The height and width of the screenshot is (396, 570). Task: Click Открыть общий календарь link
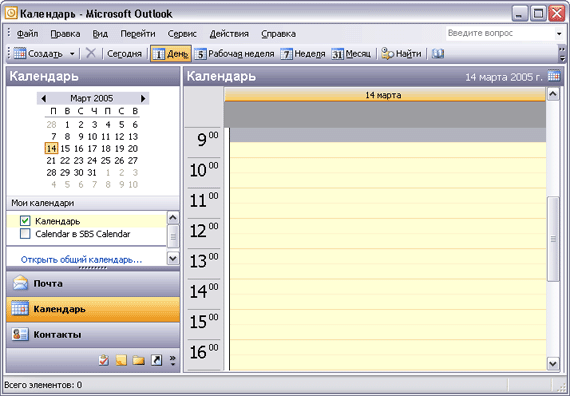[x=81, y=260]
